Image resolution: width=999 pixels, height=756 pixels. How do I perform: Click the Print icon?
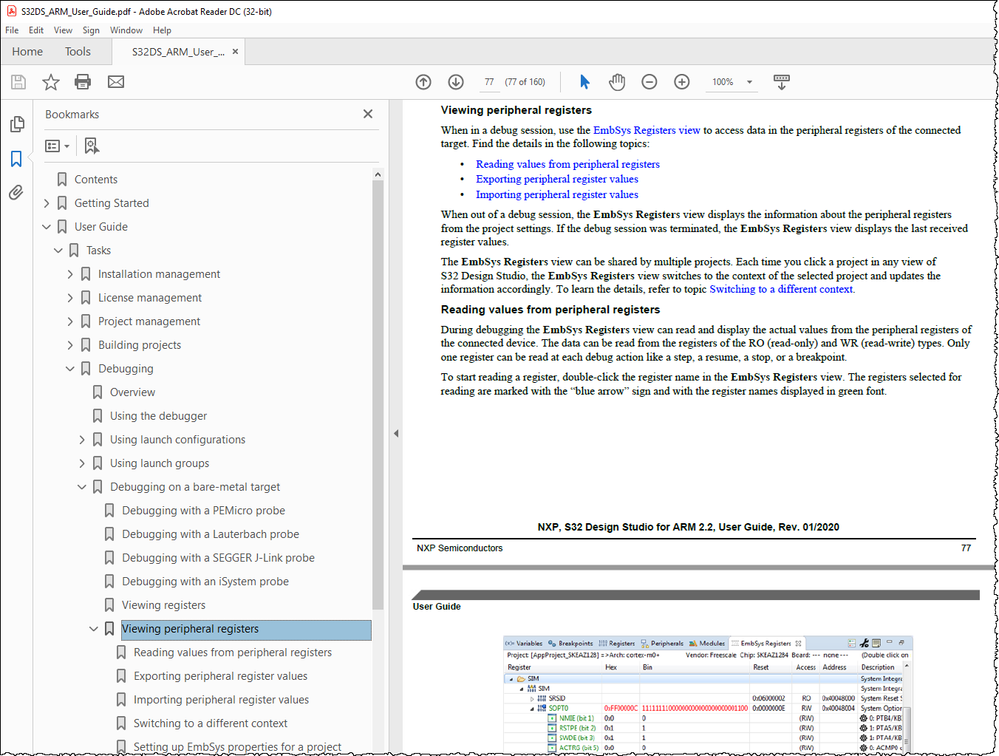click(82, 82)
